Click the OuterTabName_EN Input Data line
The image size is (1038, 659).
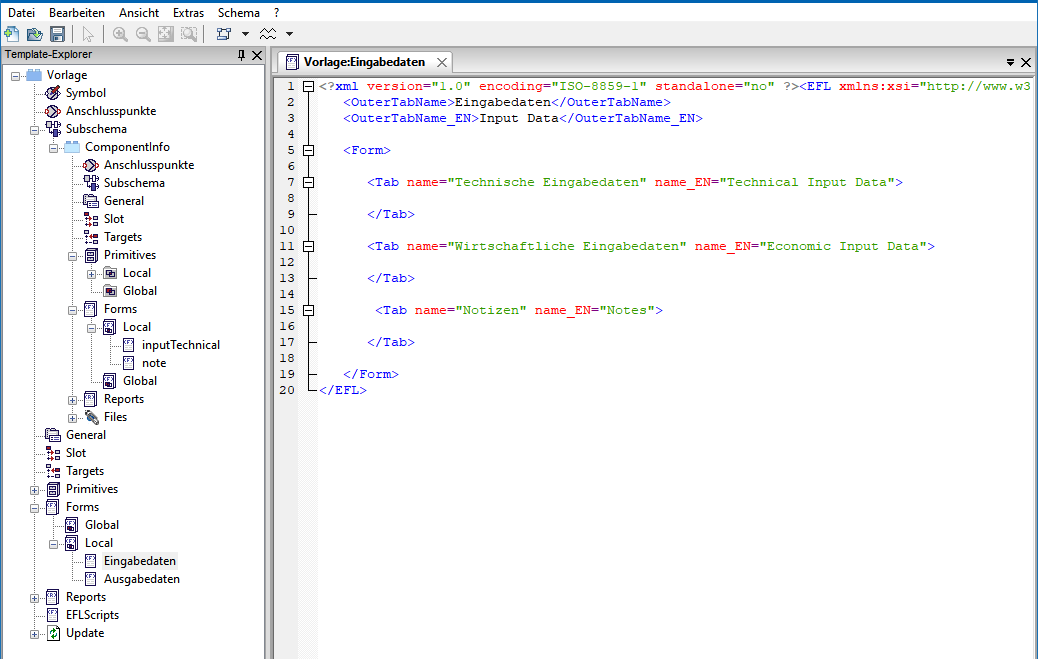[523, 119]
